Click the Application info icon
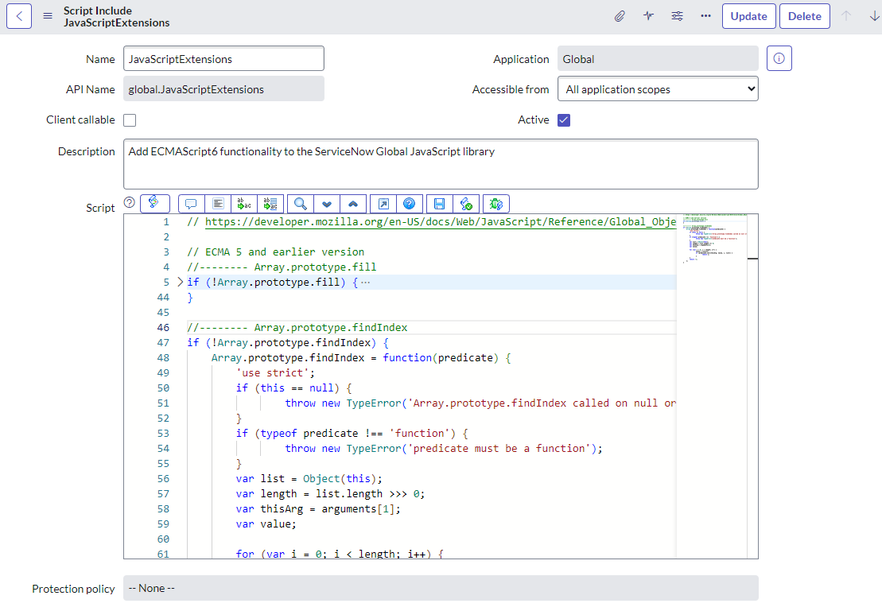The width and height of the screenshot is (882, 612). tap(779, 58)
